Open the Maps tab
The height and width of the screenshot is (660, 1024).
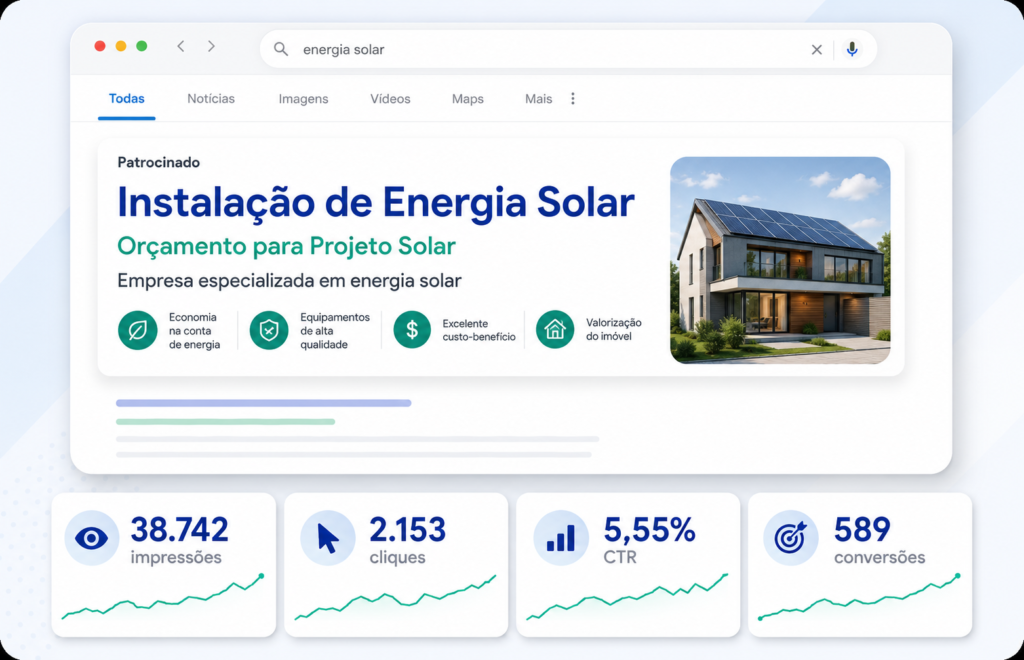pyautogui.click(x=468, y=99)
